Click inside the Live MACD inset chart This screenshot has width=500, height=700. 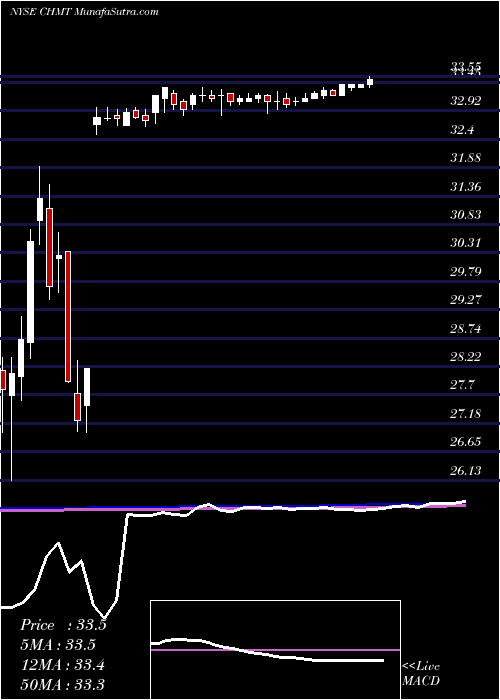pyautogui.click(x=275, y=650)
